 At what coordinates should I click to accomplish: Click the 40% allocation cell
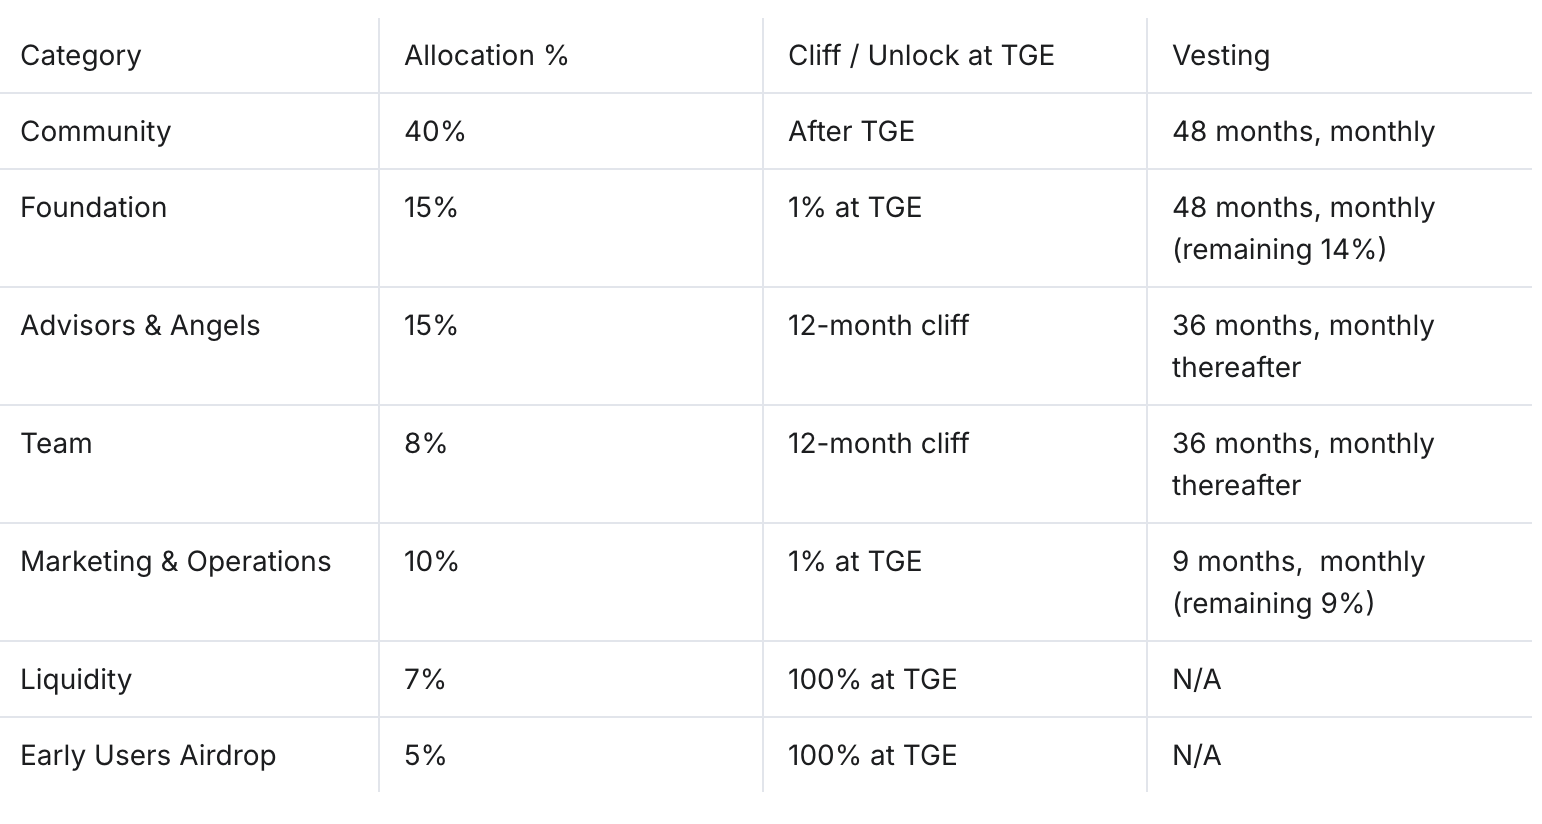[x=435, y=132]
